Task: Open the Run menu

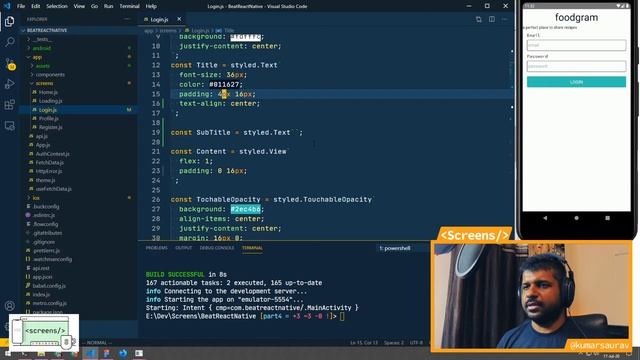Action: [x=108, y=6]
